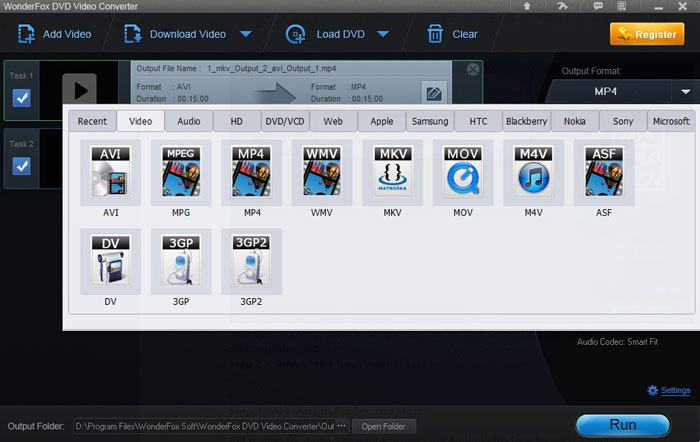Open the edit pencil icon for Task 1
The height and width of the screenshot is (442, 700).
click(434, 93)
